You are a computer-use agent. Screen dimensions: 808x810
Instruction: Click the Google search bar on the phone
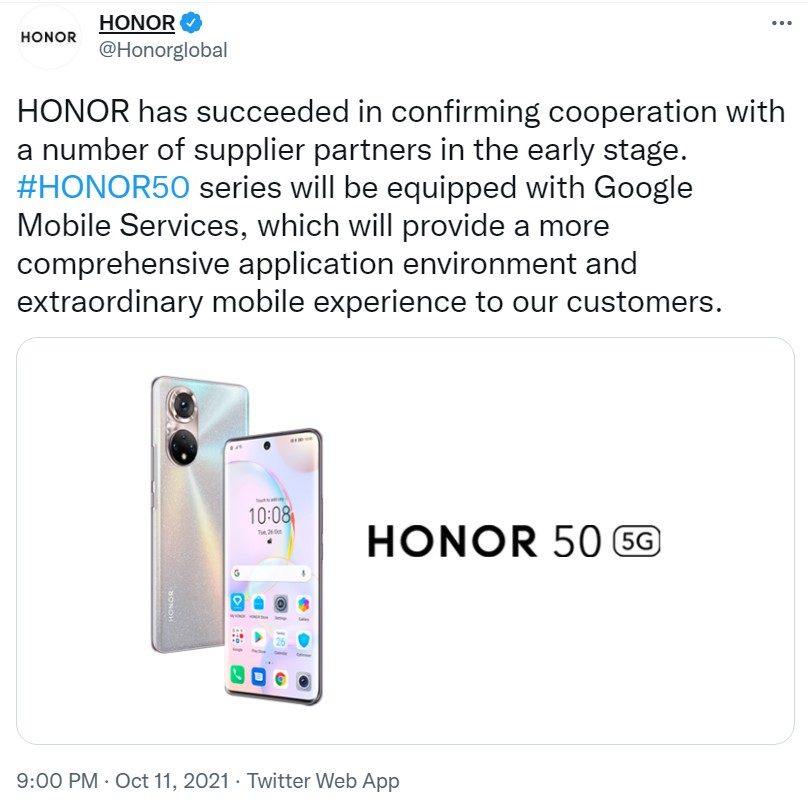pos(270,573)
